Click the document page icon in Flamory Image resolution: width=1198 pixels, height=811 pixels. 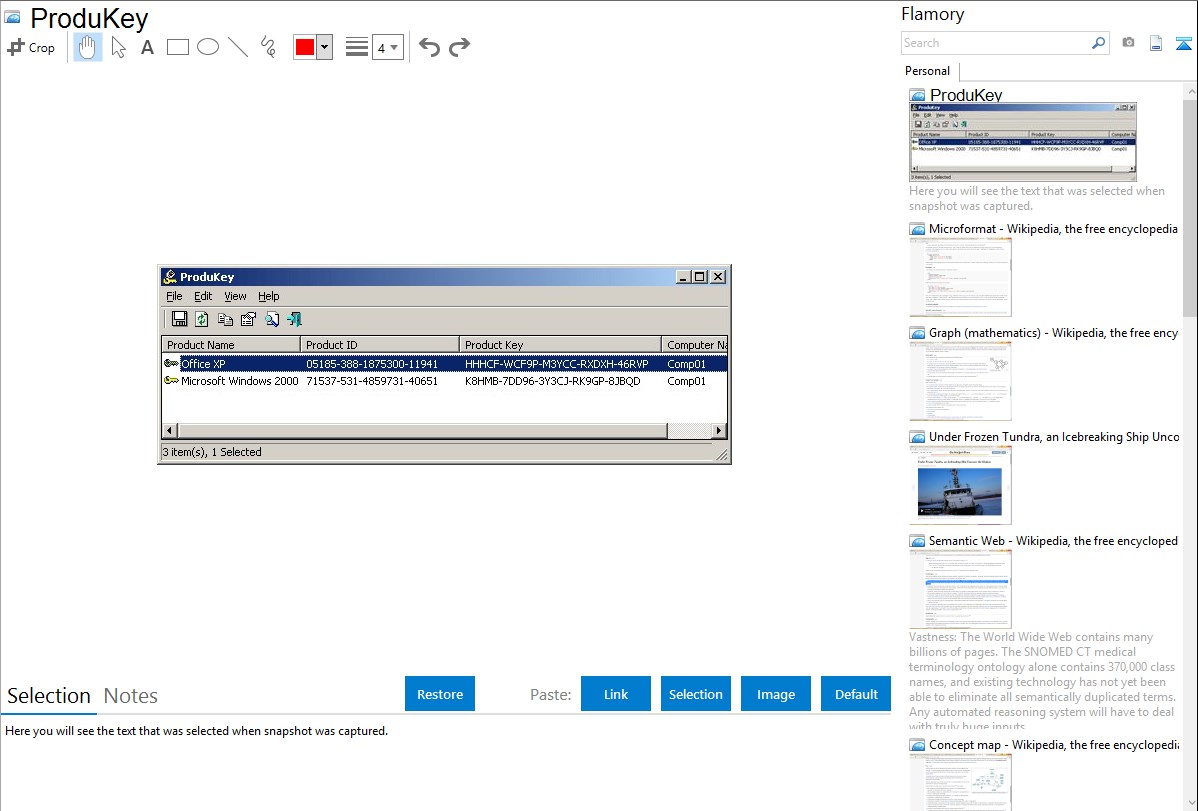point(1156,43)
